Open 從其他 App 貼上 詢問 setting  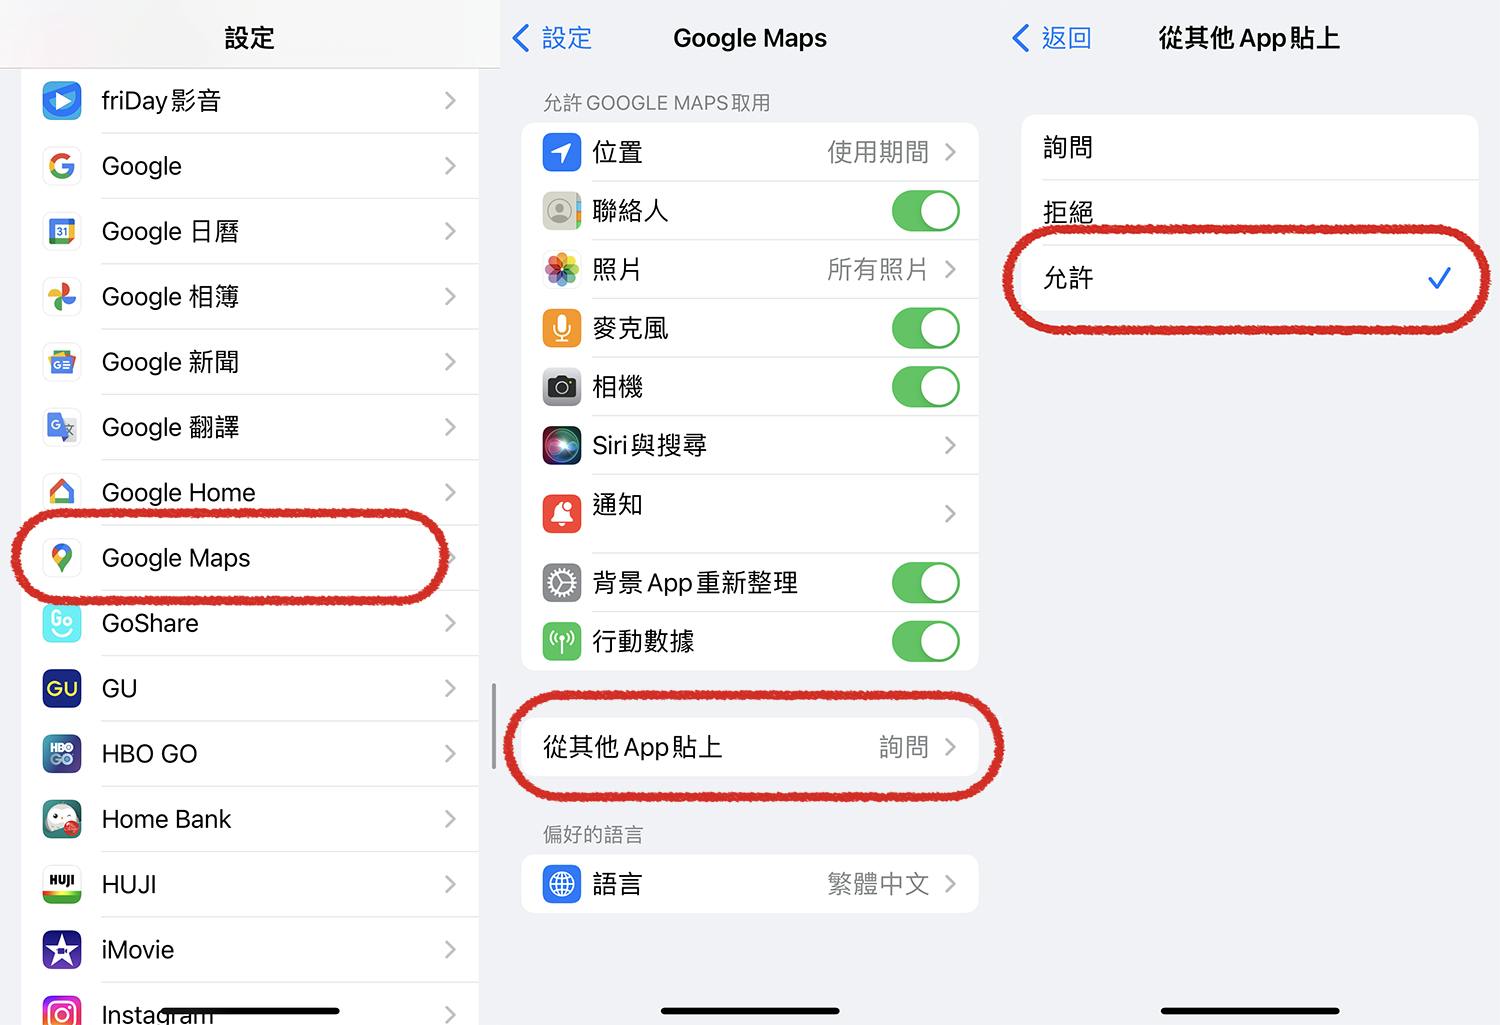750,747
